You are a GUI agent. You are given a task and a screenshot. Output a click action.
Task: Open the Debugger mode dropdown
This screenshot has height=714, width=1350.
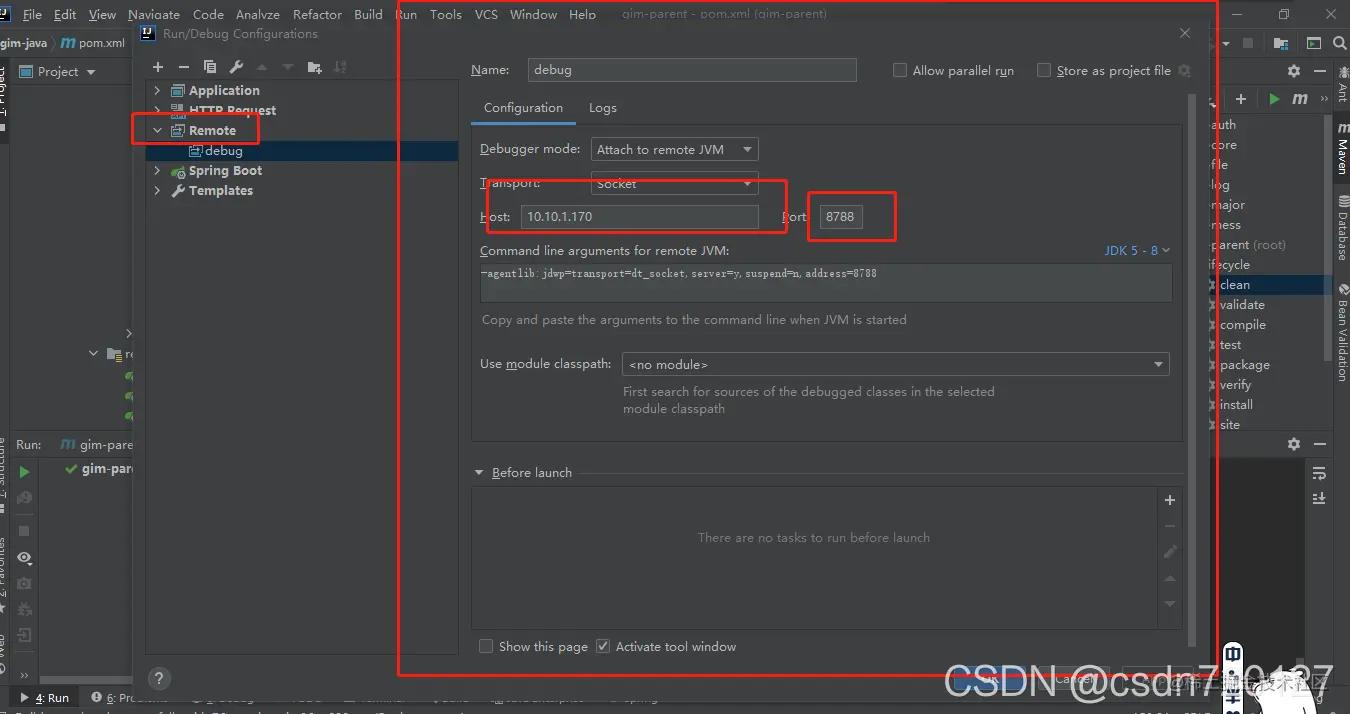click(675, 149)
